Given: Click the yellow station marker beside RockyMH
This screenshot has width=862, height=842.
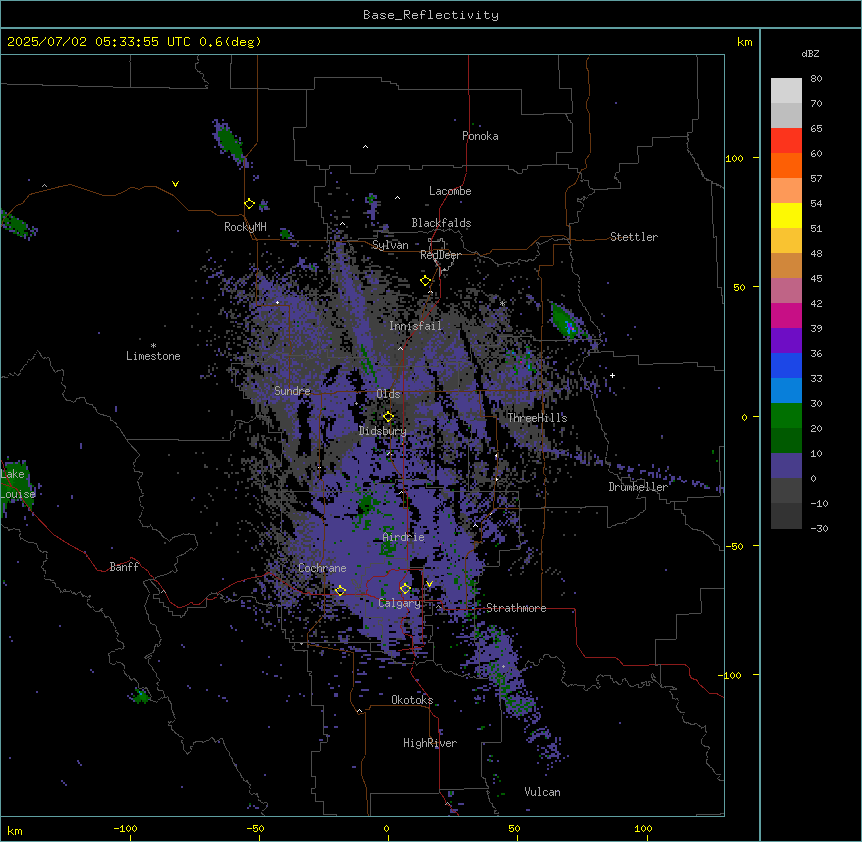Looking at the screenshot, I should 249,204.
